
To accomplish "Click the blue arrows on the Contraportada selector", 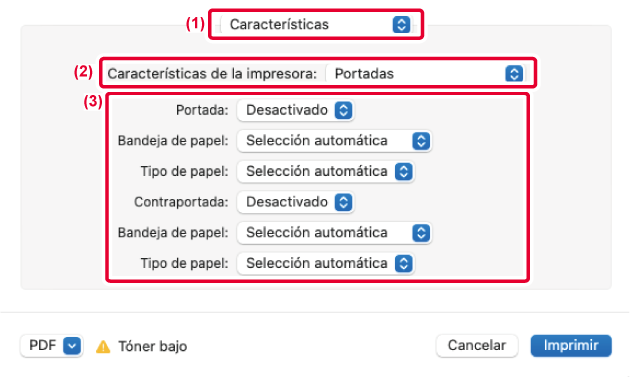I will [x=344, y=202].
